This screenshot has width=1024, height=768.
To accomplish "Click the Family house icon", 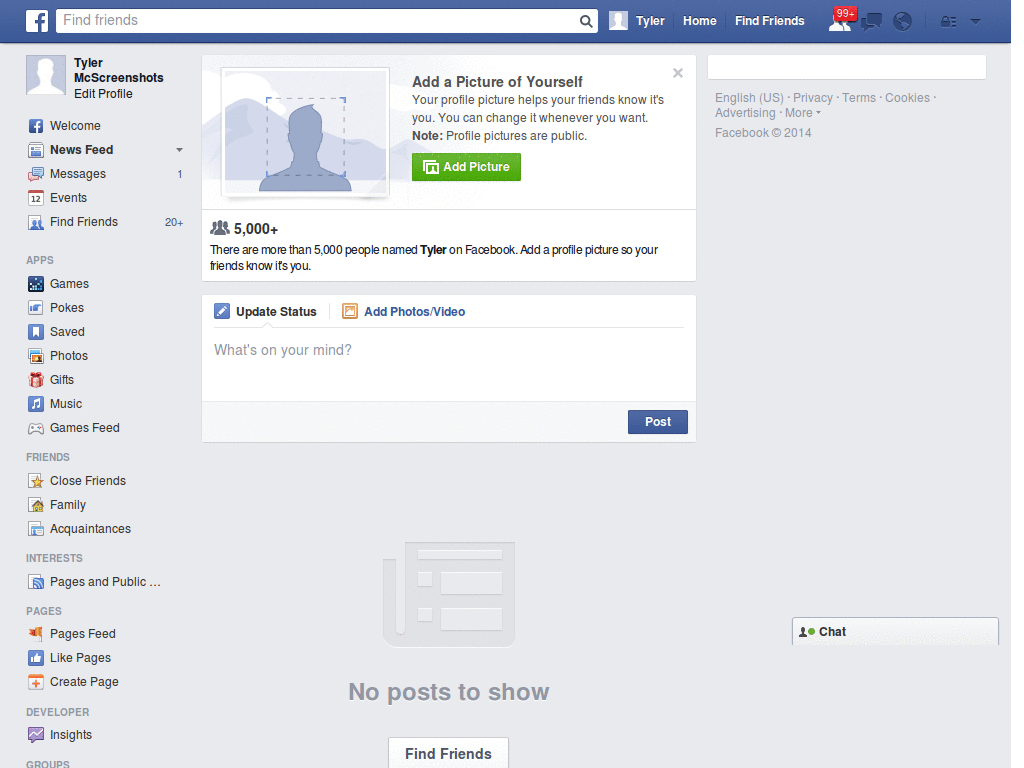I will (x=36, y=505).
